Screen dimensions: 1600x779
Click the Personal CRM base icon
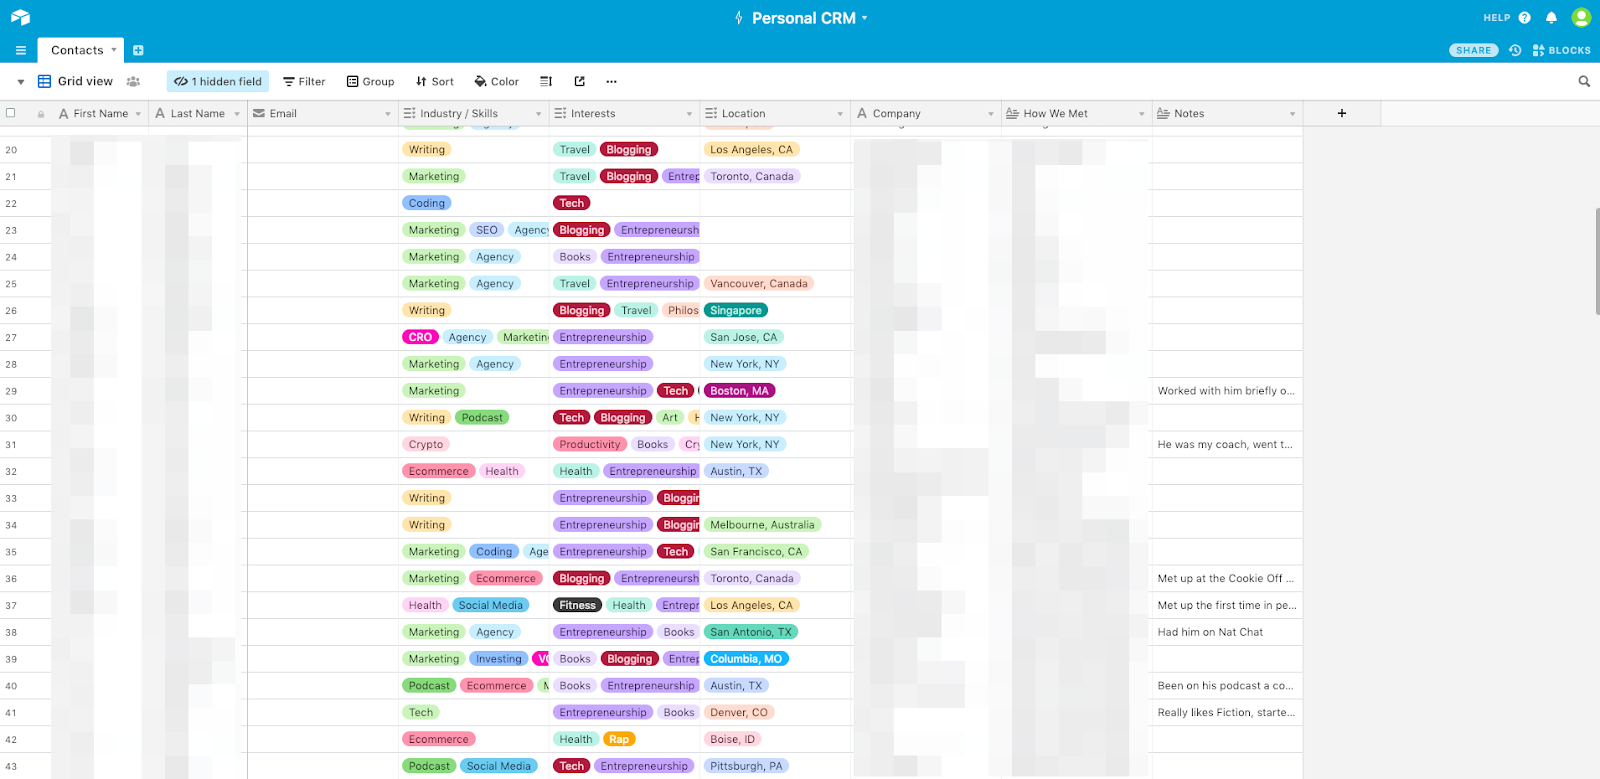point(739,18)
